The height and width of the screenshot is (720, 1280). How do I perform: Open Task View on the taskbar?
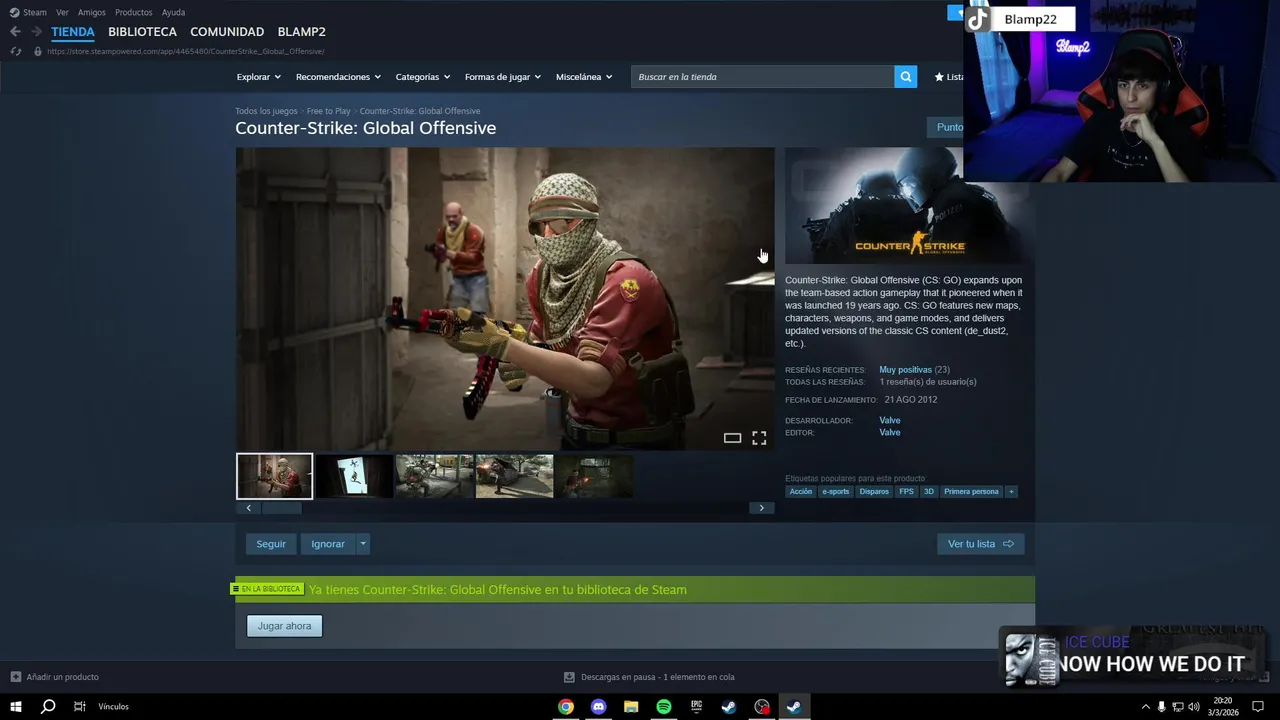79,707
